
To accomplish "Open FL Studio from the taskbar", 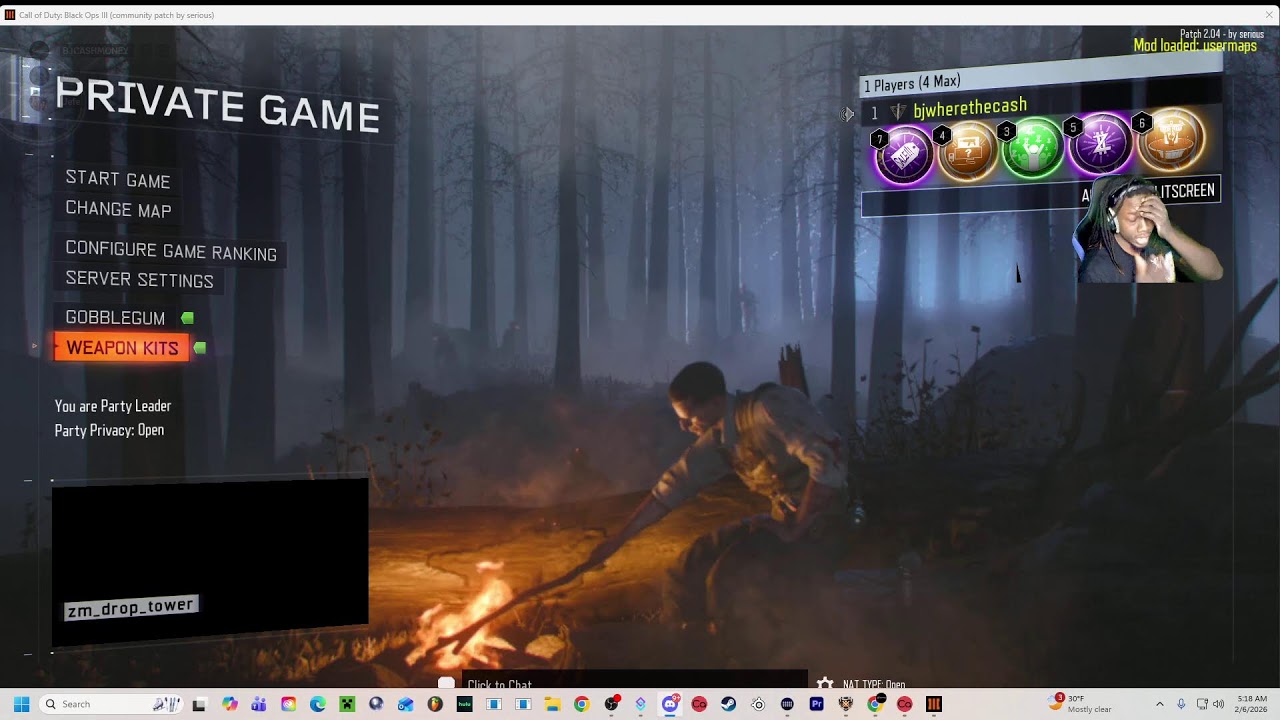I will [435, 704].
